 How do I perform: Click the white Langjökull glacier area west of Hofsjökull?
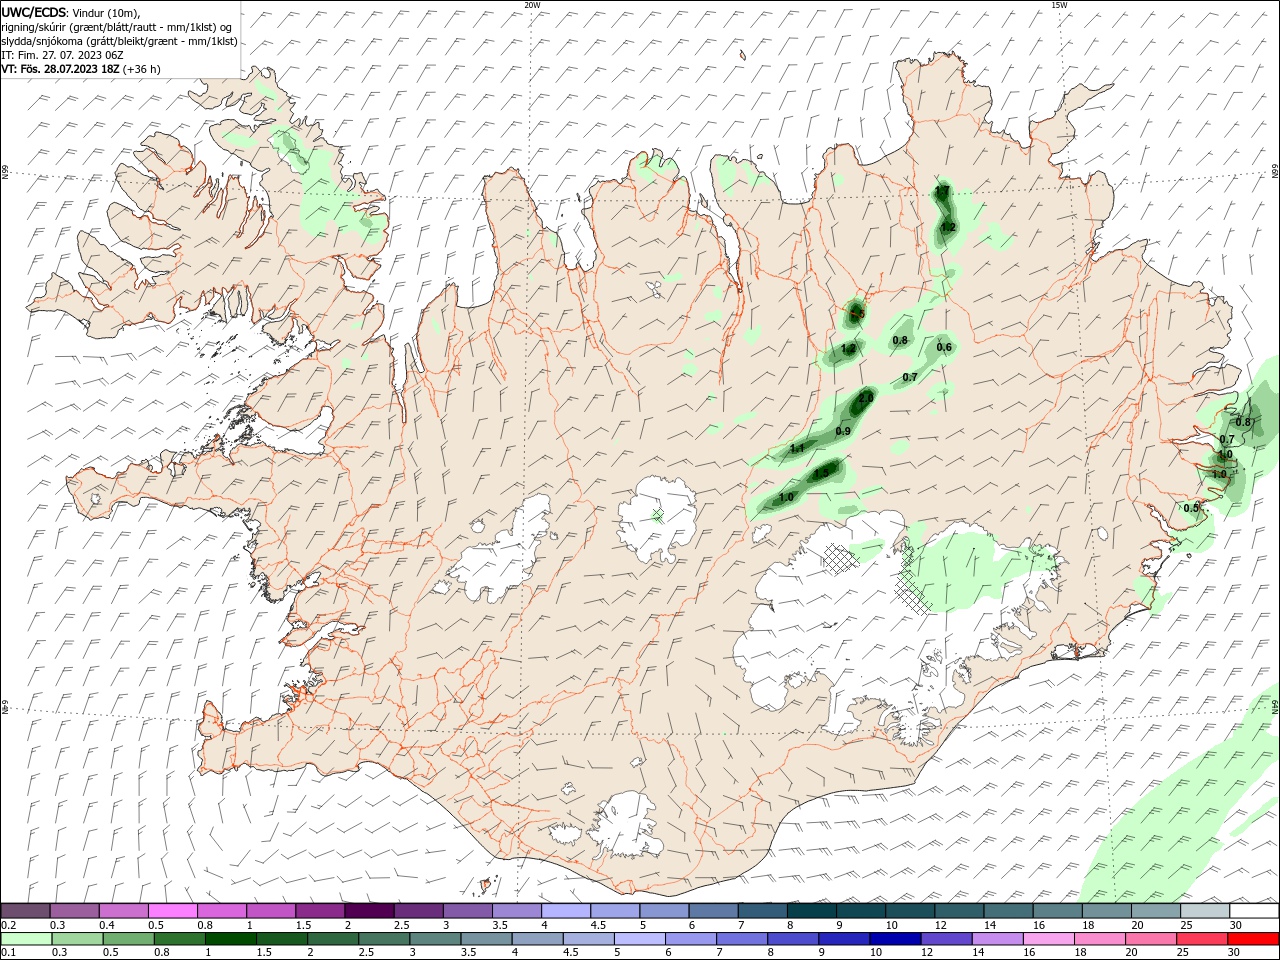coord(503,548)
